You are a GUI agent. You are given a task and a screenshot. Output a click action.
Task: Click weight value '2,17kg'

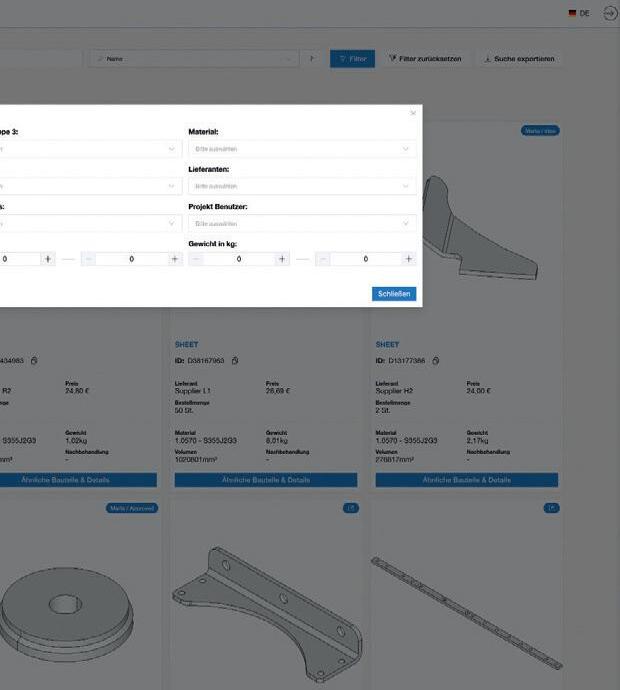[x=477, y=440]
